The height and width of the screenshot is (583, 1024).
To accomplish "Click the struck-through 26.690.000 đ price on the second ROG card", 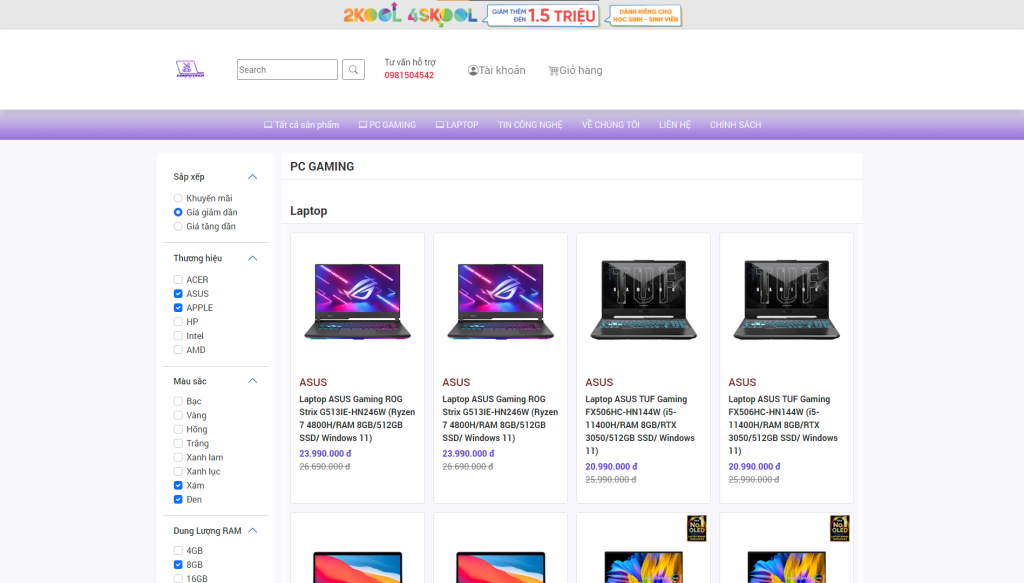I will 468,467.
